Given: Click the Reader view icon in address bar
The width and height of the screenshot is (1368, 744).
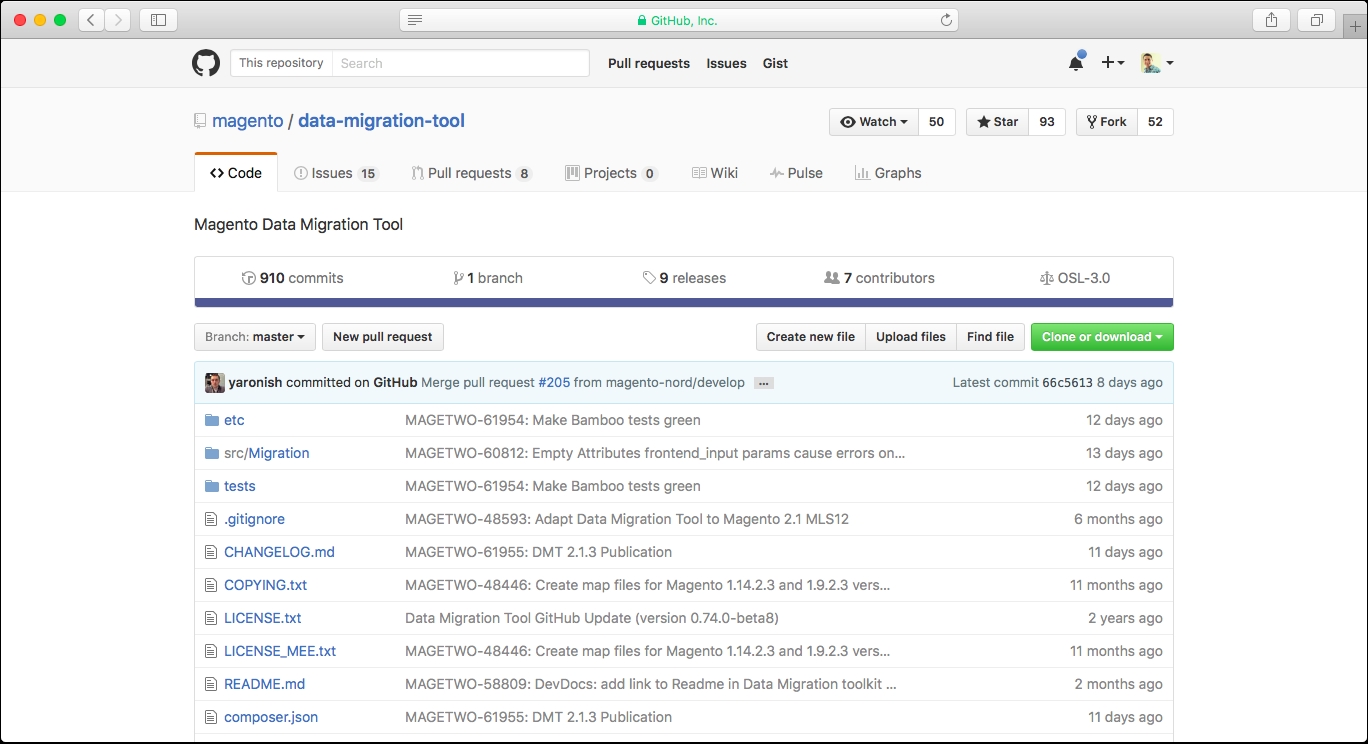Looking at the screenshot, I should [415, 20].
